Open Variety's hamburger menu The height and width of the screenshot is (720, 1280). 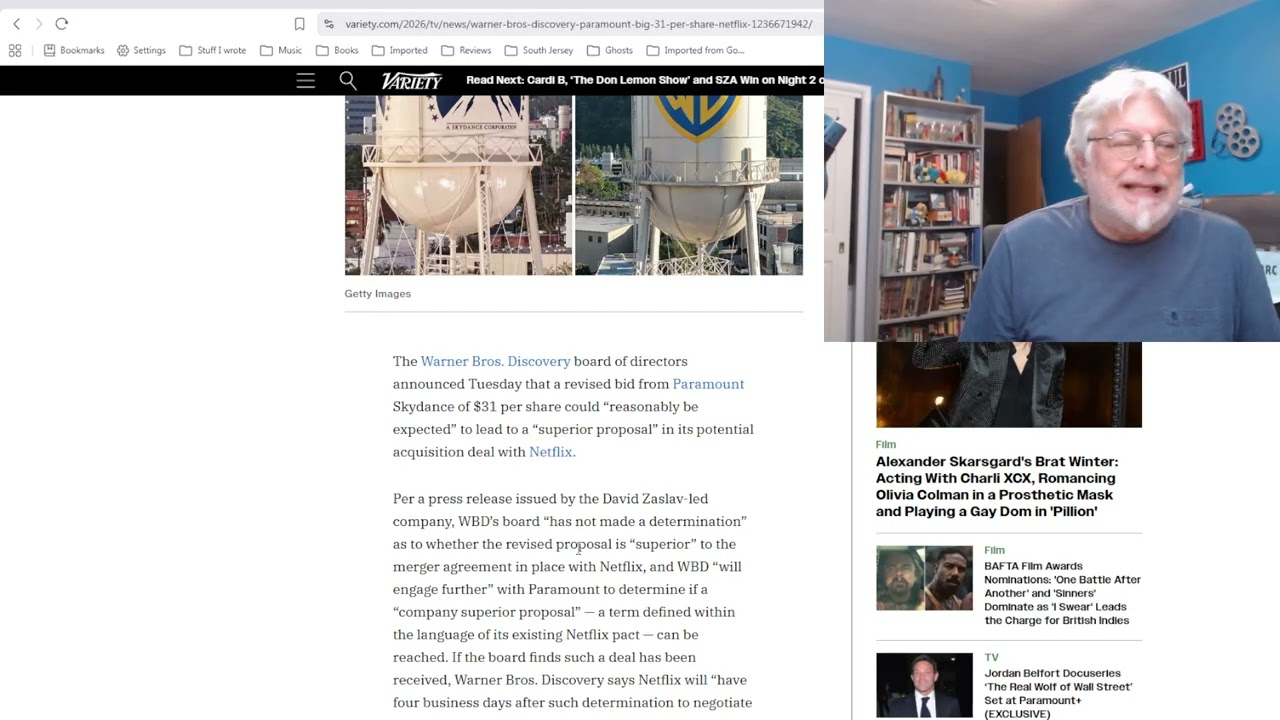tap(306, 81)
